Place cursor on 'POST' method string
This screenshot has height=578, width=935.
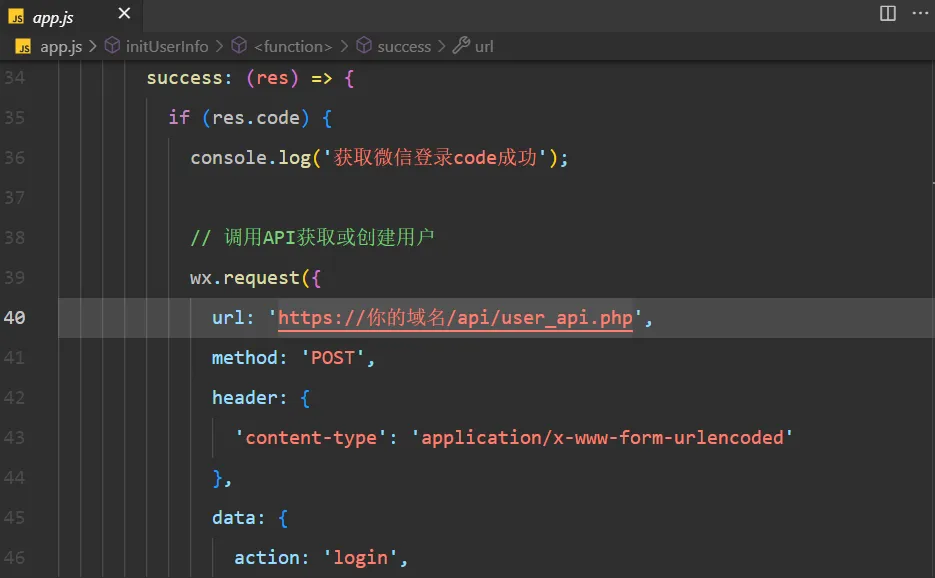click(333, 358)
